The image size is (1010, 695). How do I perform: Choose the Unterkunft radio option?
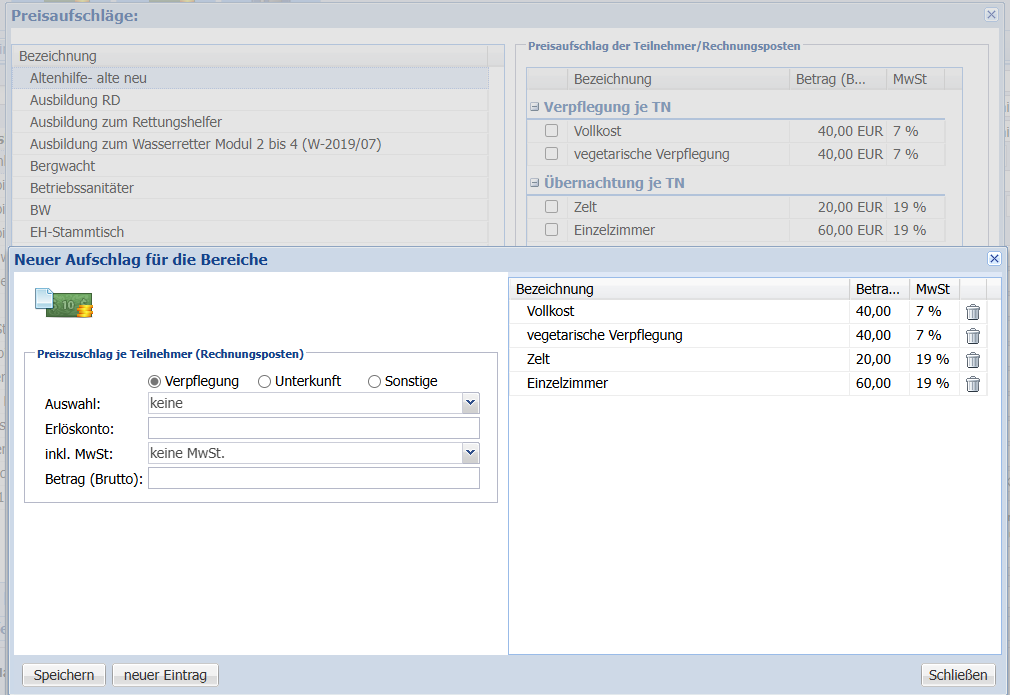265,381
